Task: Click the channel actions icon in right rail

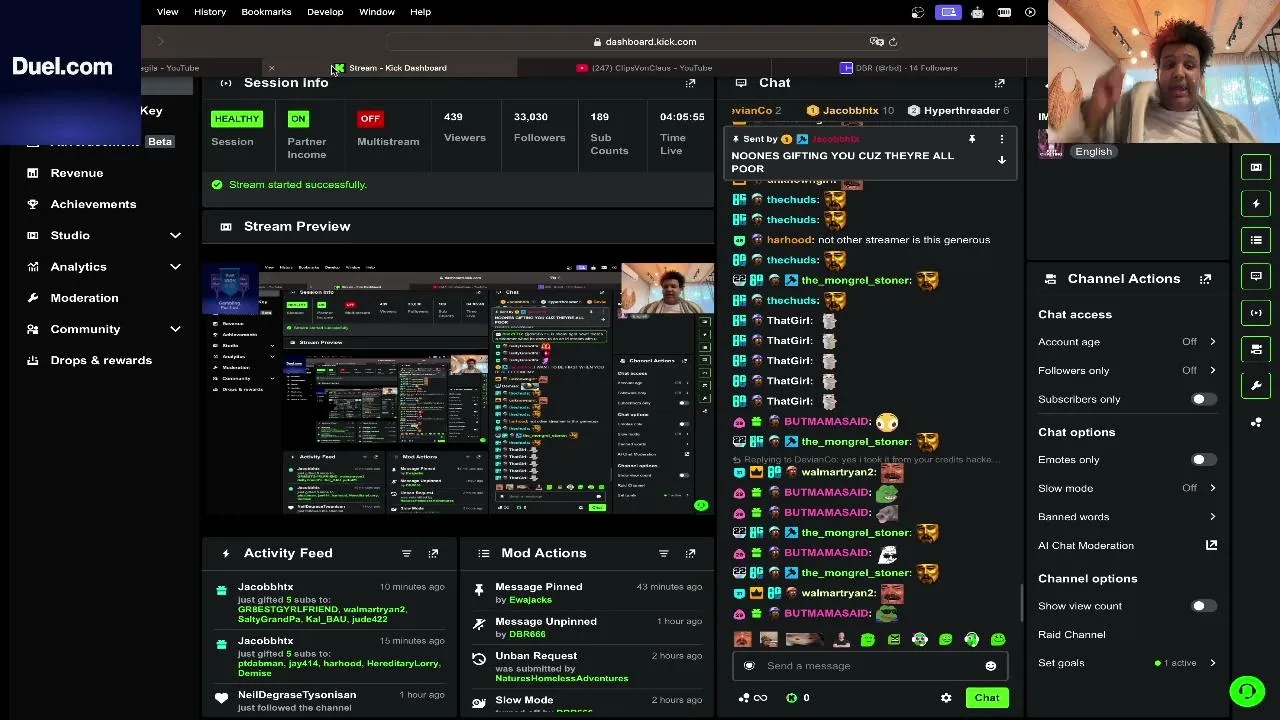Action: pos(1256,349)
